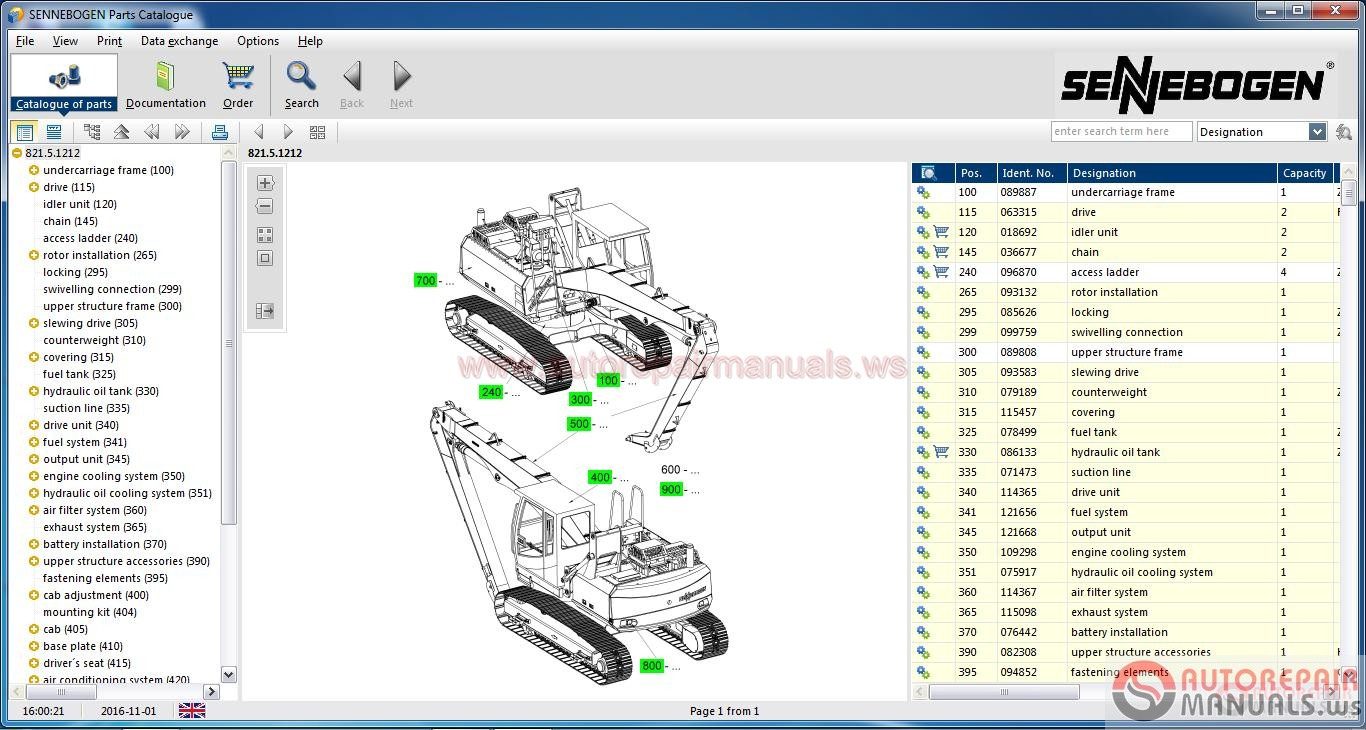Click the cart icon in access ladder row
This screenshot has height=730, width=1366.
[x=941, y=272]
